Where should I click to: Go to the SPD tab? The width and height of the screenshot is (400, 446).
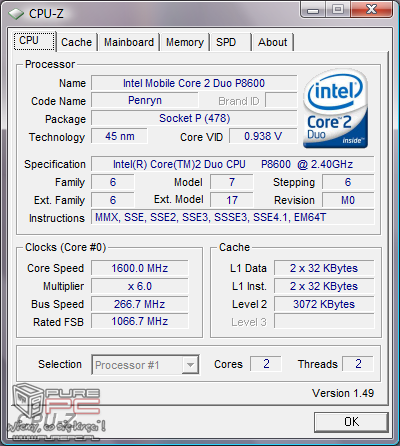click(230, 42)
